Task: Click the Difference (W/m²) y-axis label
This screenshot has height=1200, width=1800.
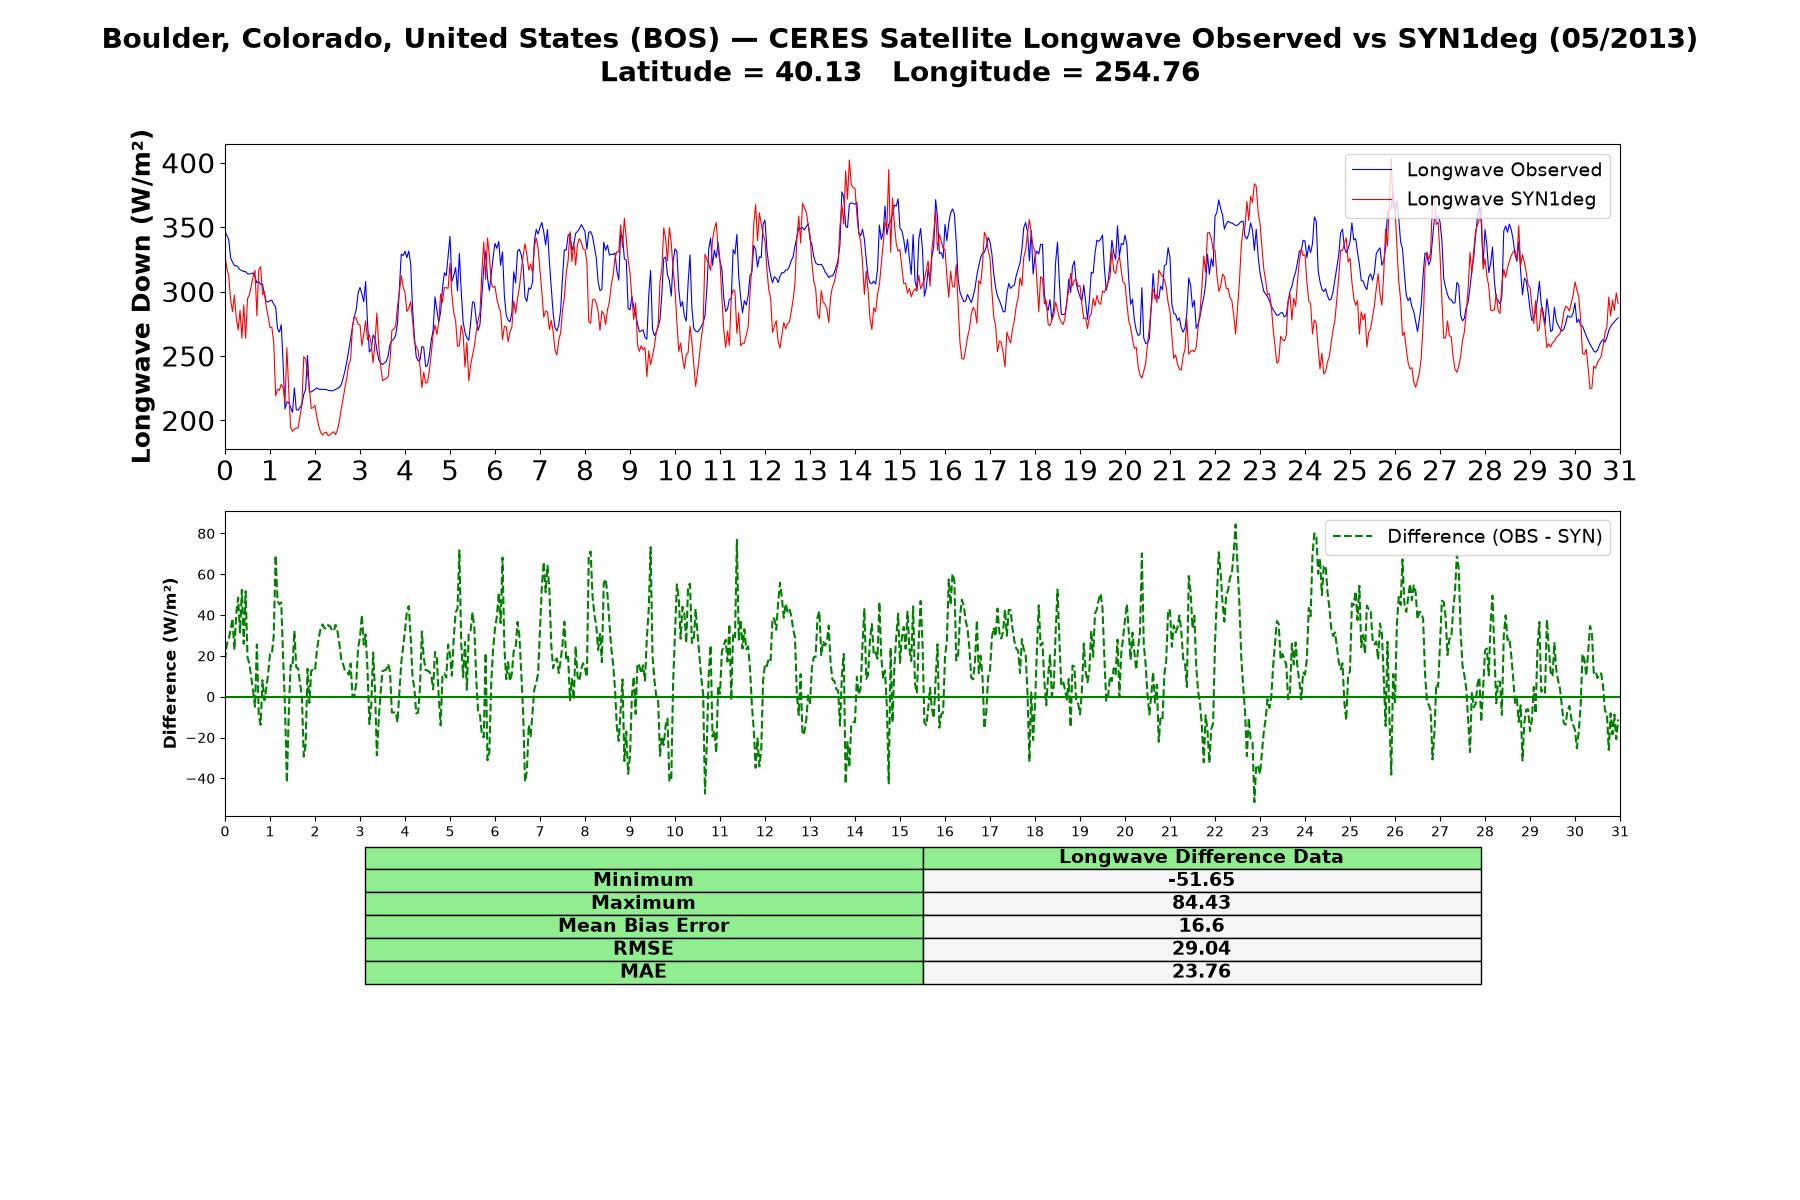Action: tap(170, 663)
